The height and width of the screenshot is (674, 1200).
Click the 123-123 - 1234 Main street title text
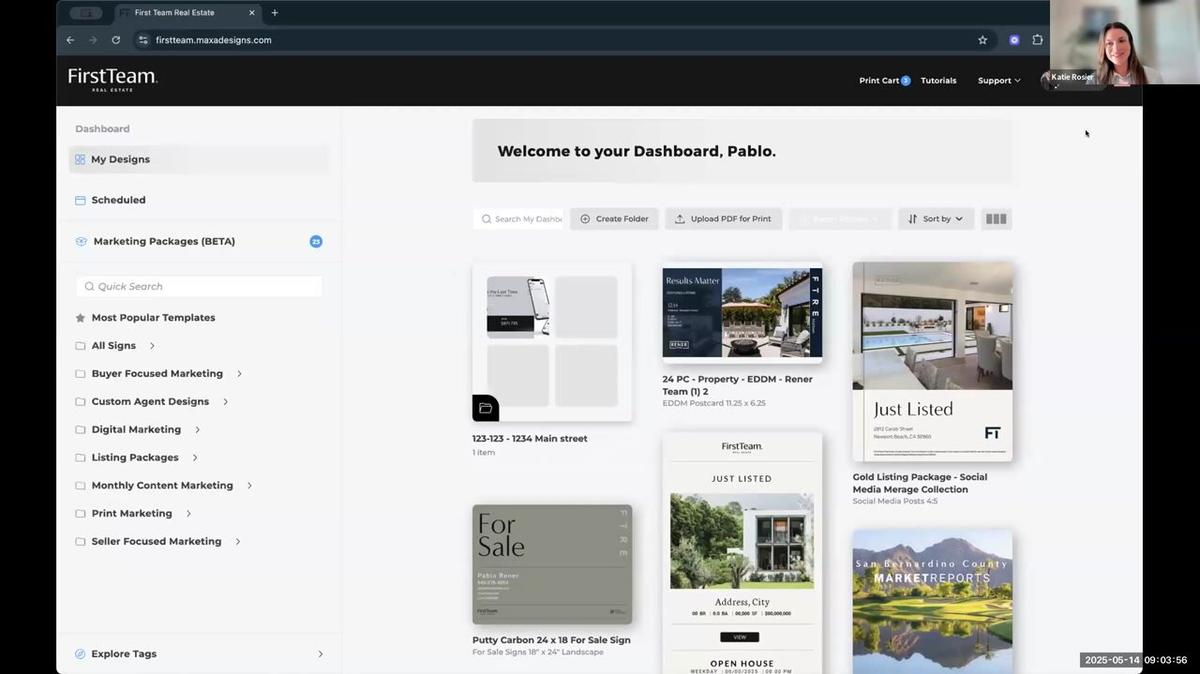coord(530,439)
